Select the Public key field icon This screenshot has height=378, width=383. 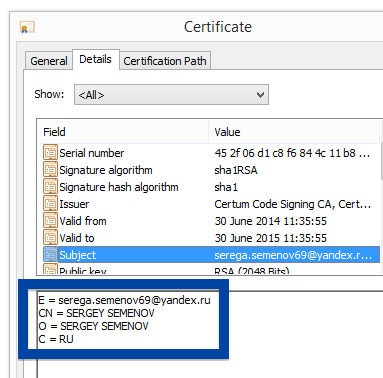tap(50, 269)
